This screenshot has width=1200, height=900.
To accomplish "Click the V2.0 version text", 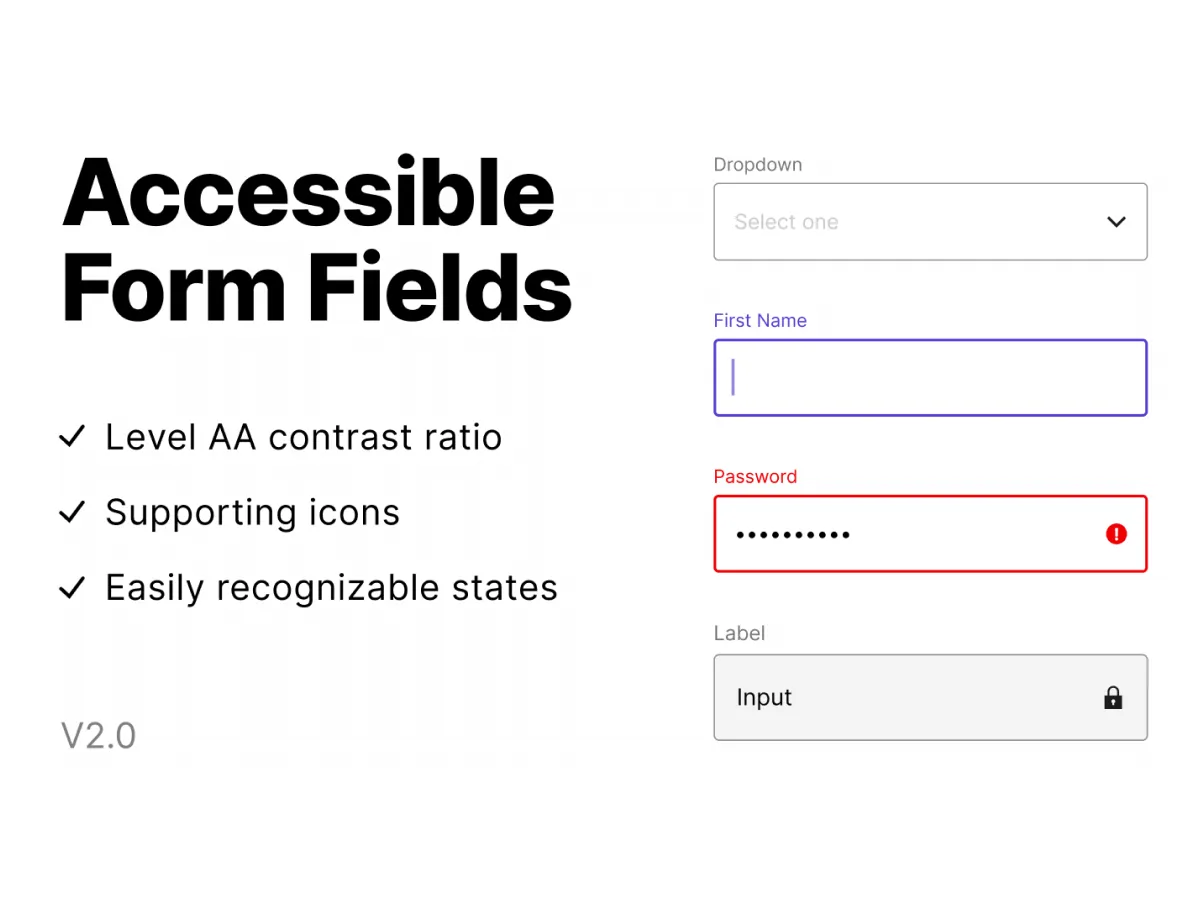I will tap(98, 735).
